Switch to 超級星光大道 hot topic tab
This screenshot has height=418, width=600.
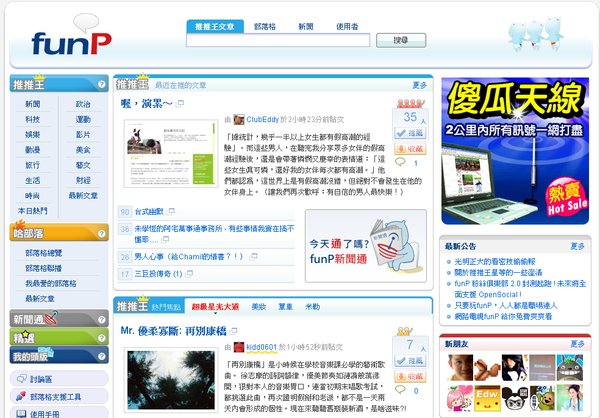(215, 307)
